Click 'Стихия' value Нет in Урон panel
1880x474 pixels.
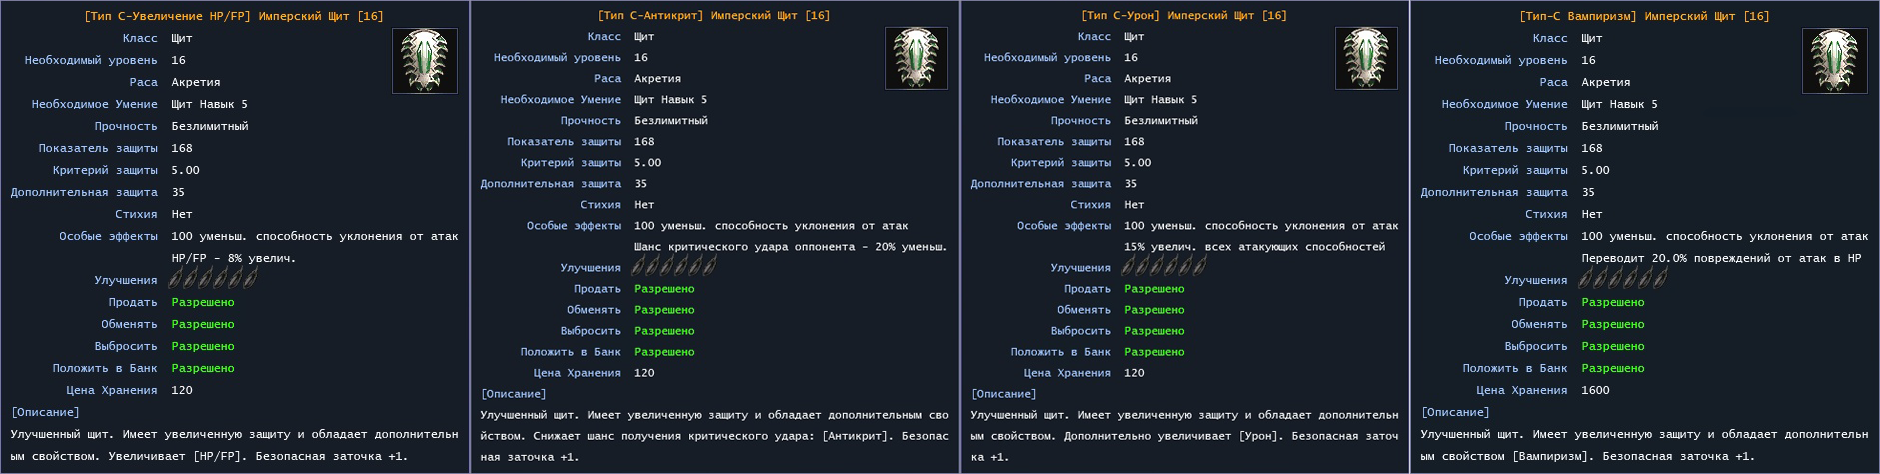[x=1134, y=204]
